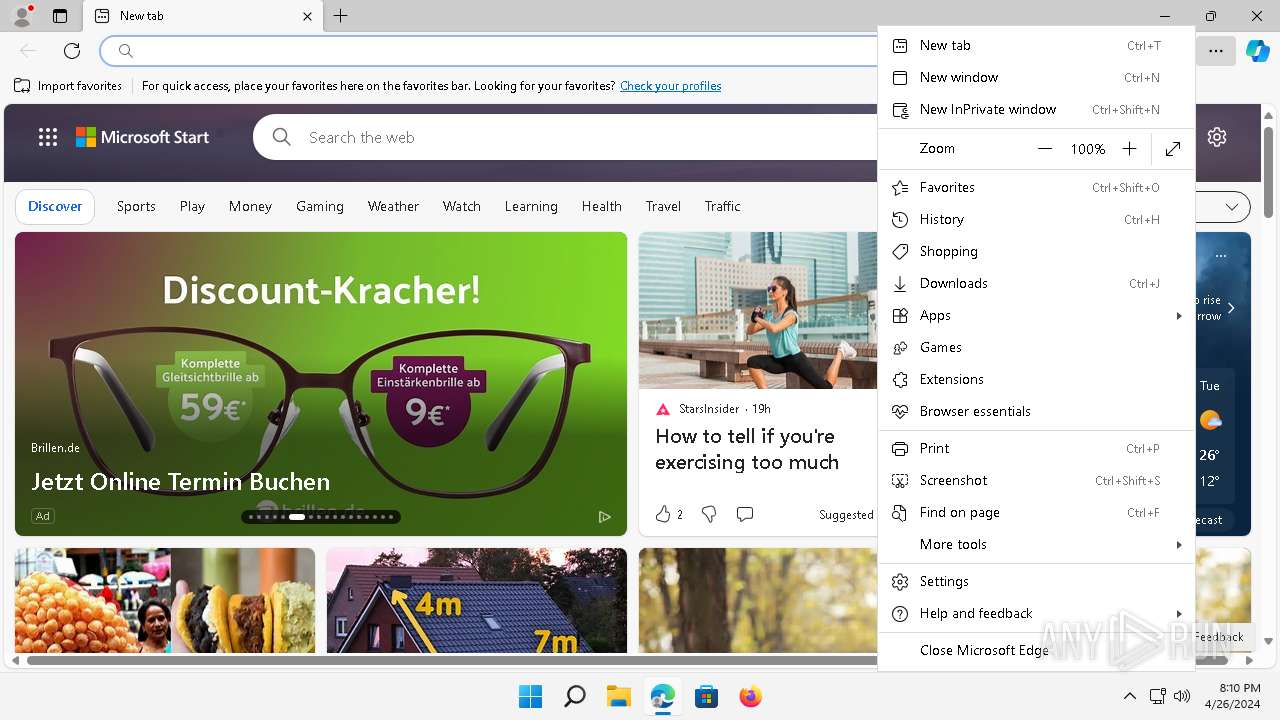Switch to Sports tab
Screen dimensions: 1280x720
pyautogui.click(x=136, y=206)
